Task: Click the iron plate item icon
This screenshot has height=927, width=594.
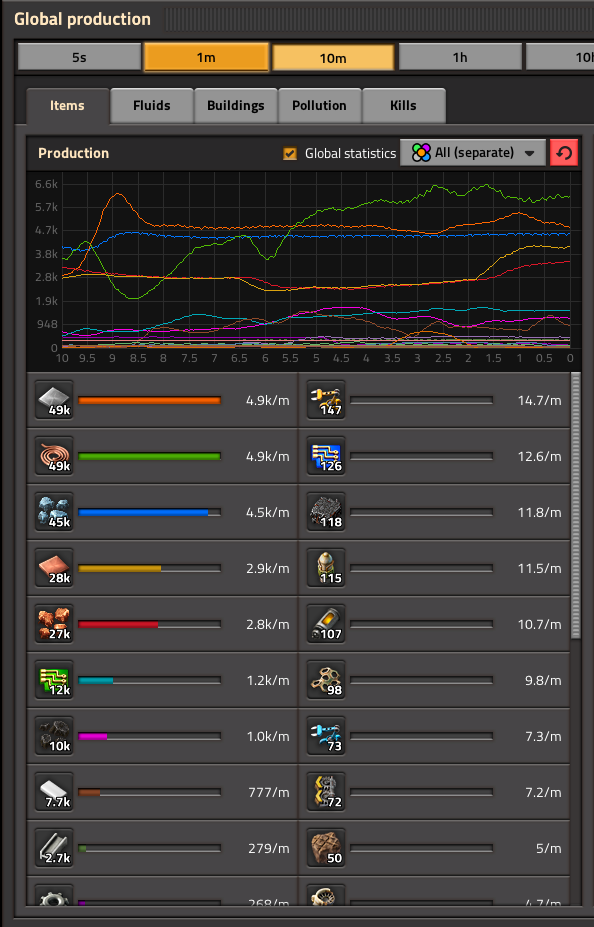Action: click(x=54, y=400)
